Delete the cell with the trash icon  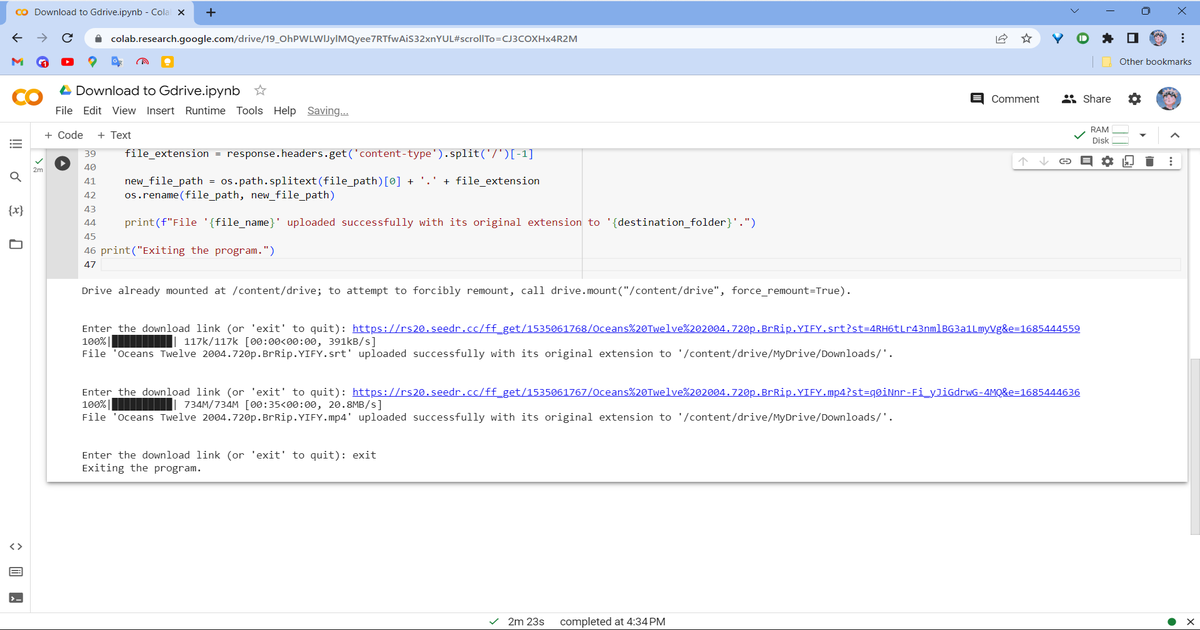pos(1148,161)
